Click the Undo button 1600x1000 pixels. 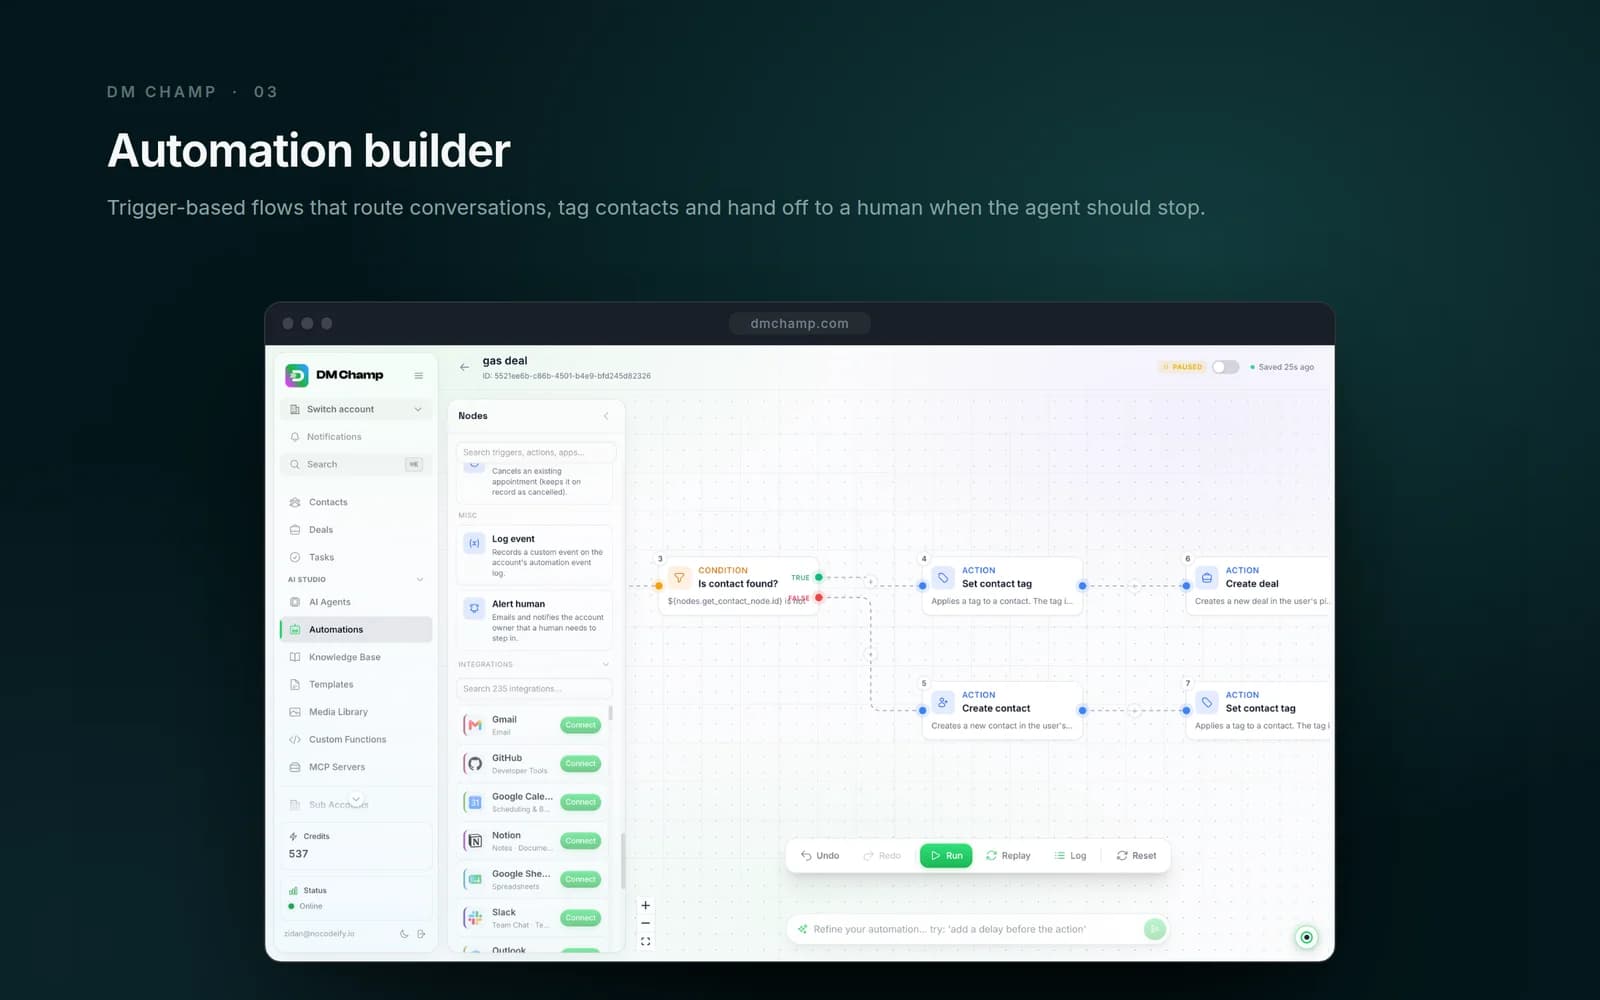coord(820,856)
